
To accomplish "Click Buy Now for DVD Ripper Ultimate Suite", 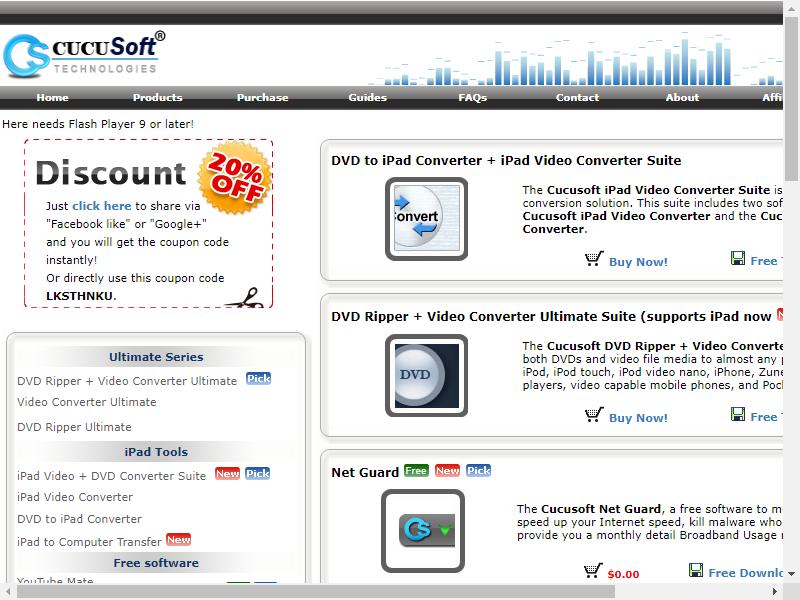I will [x=638, y=418].
